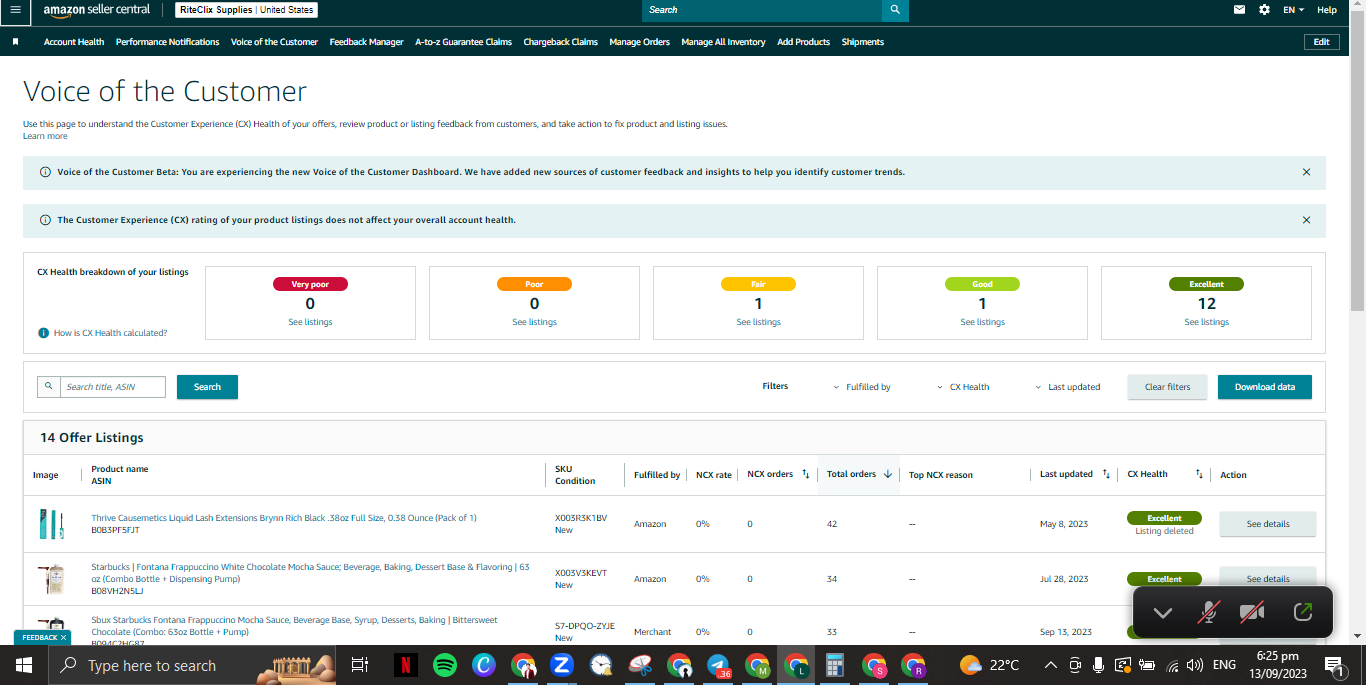Dismiss the CX rating account health banner
Screen dimensions: 1366x685
pos(1306,220)
